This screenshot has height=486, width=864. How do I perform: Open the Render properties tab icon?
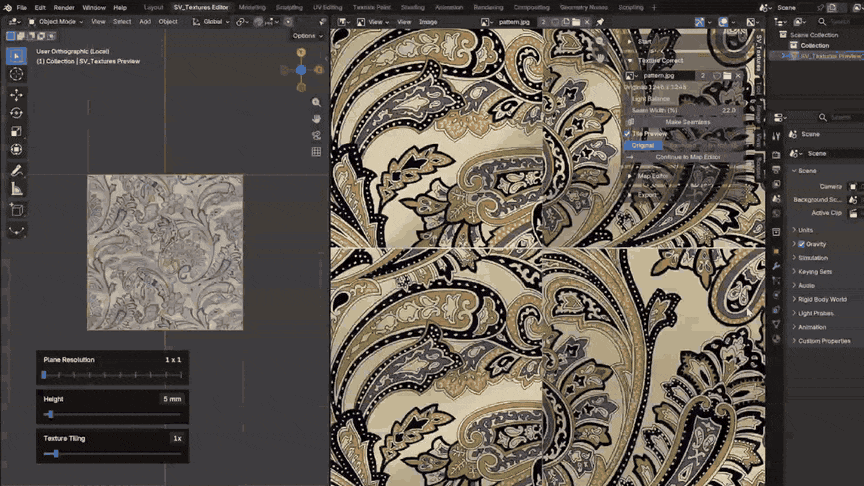click(x=776, y=155)
